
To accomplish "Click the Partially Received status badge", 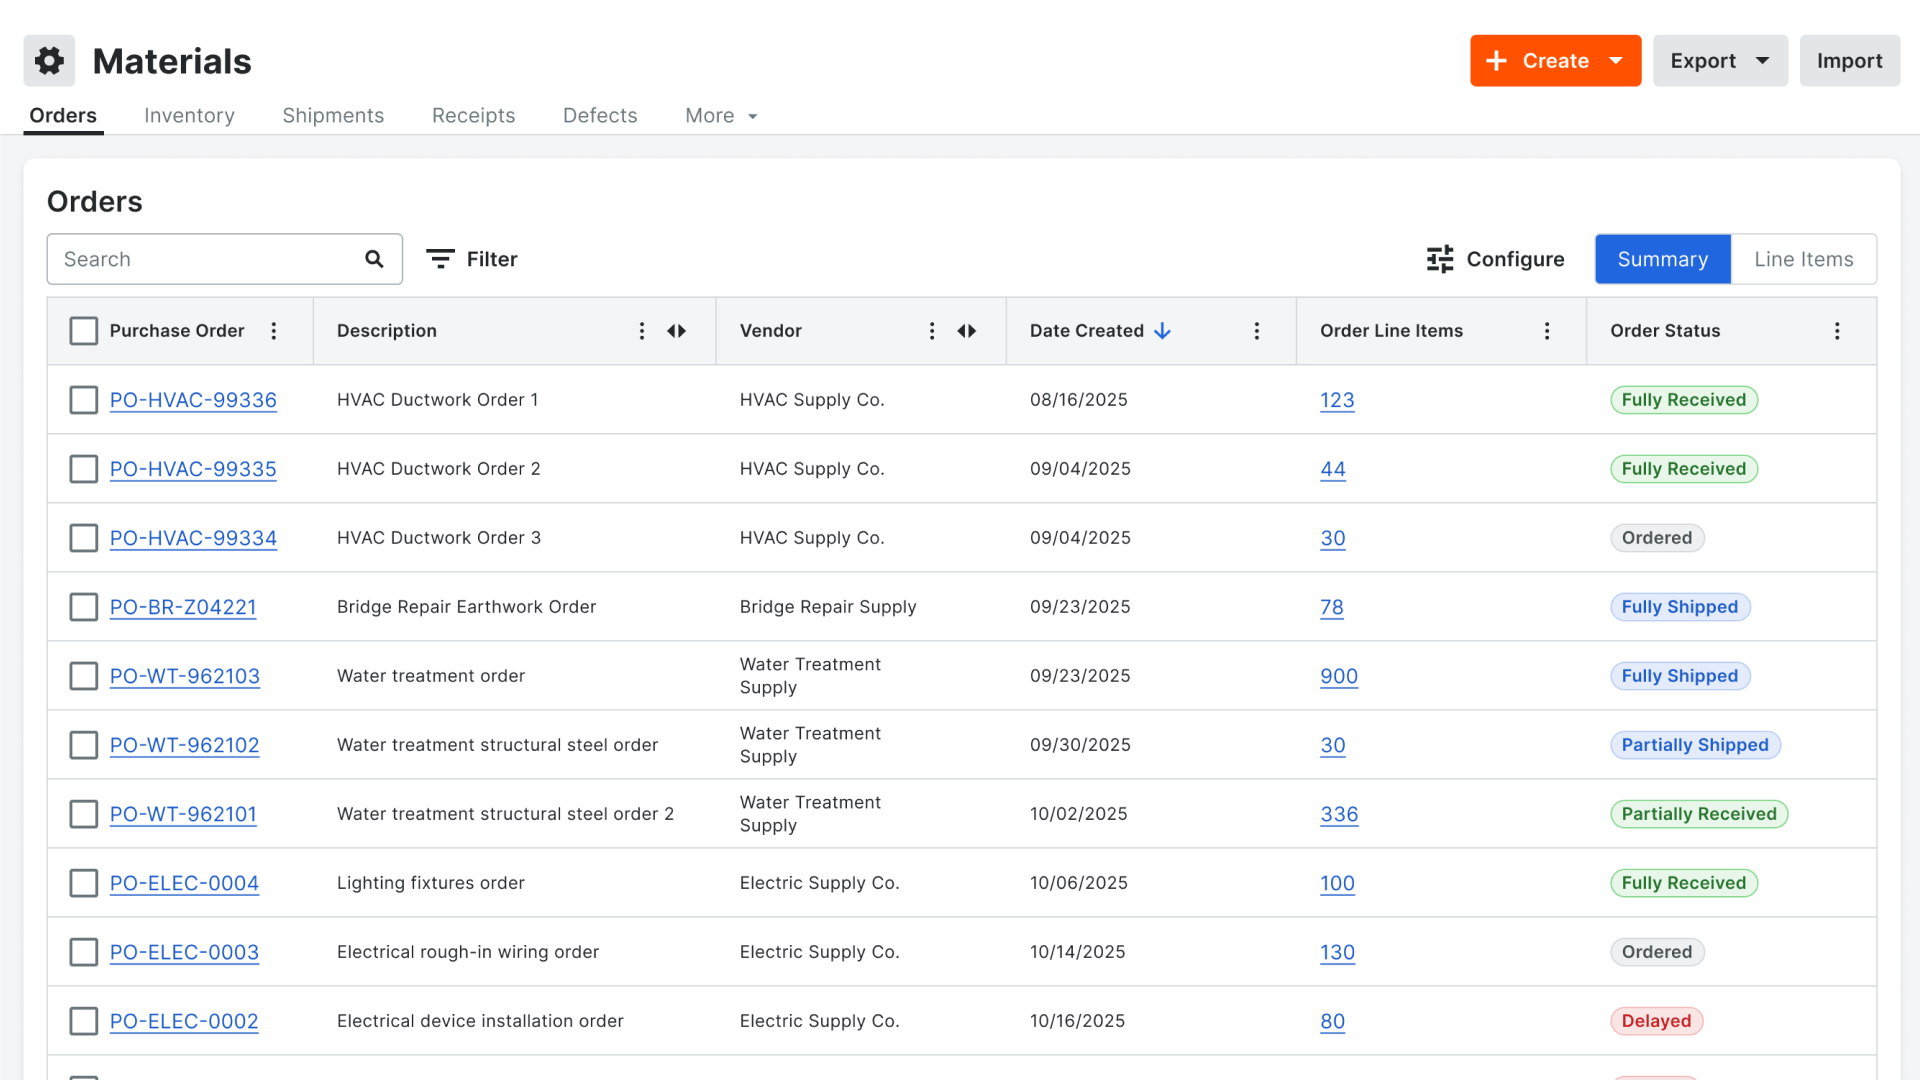I will [1699, 814].
